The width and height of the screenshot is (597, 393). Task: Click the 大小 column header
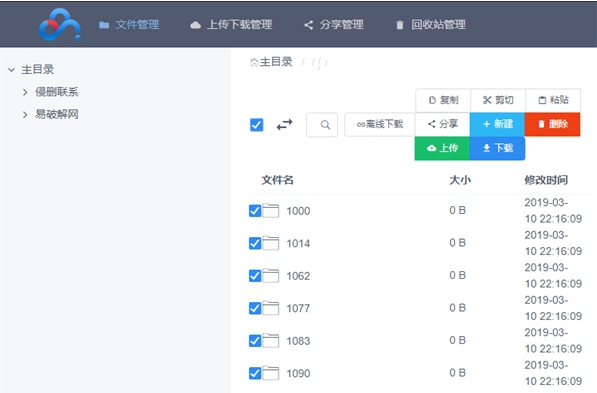pyautogui.click(x=460, y=180)
